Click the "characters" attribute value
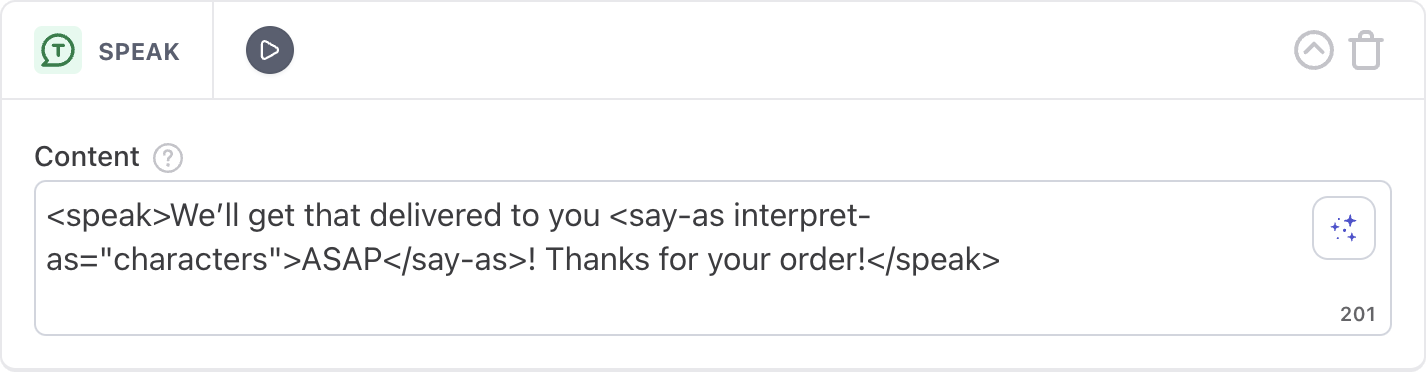 click(x=191, y=260)
